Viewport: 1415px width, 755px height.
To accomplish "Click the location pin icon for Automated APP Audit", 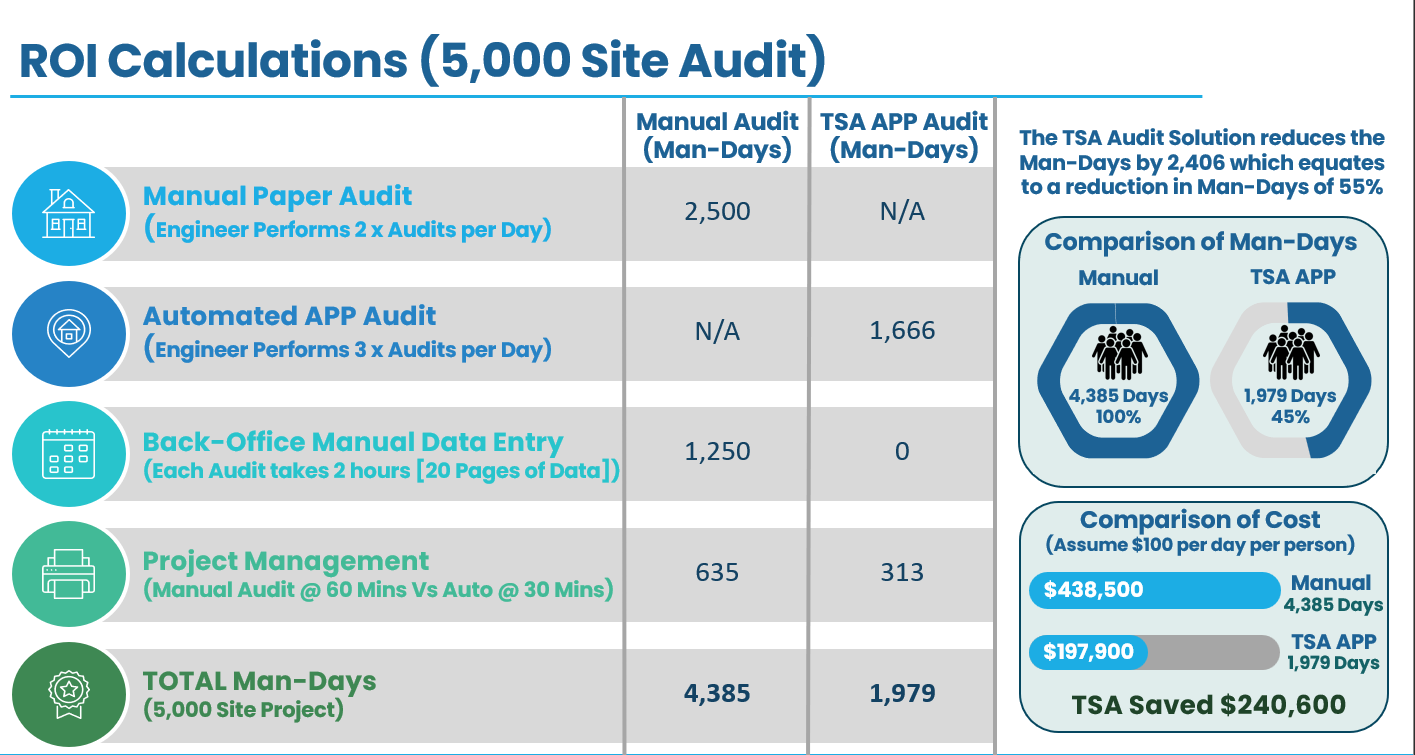I will point(69,333).
